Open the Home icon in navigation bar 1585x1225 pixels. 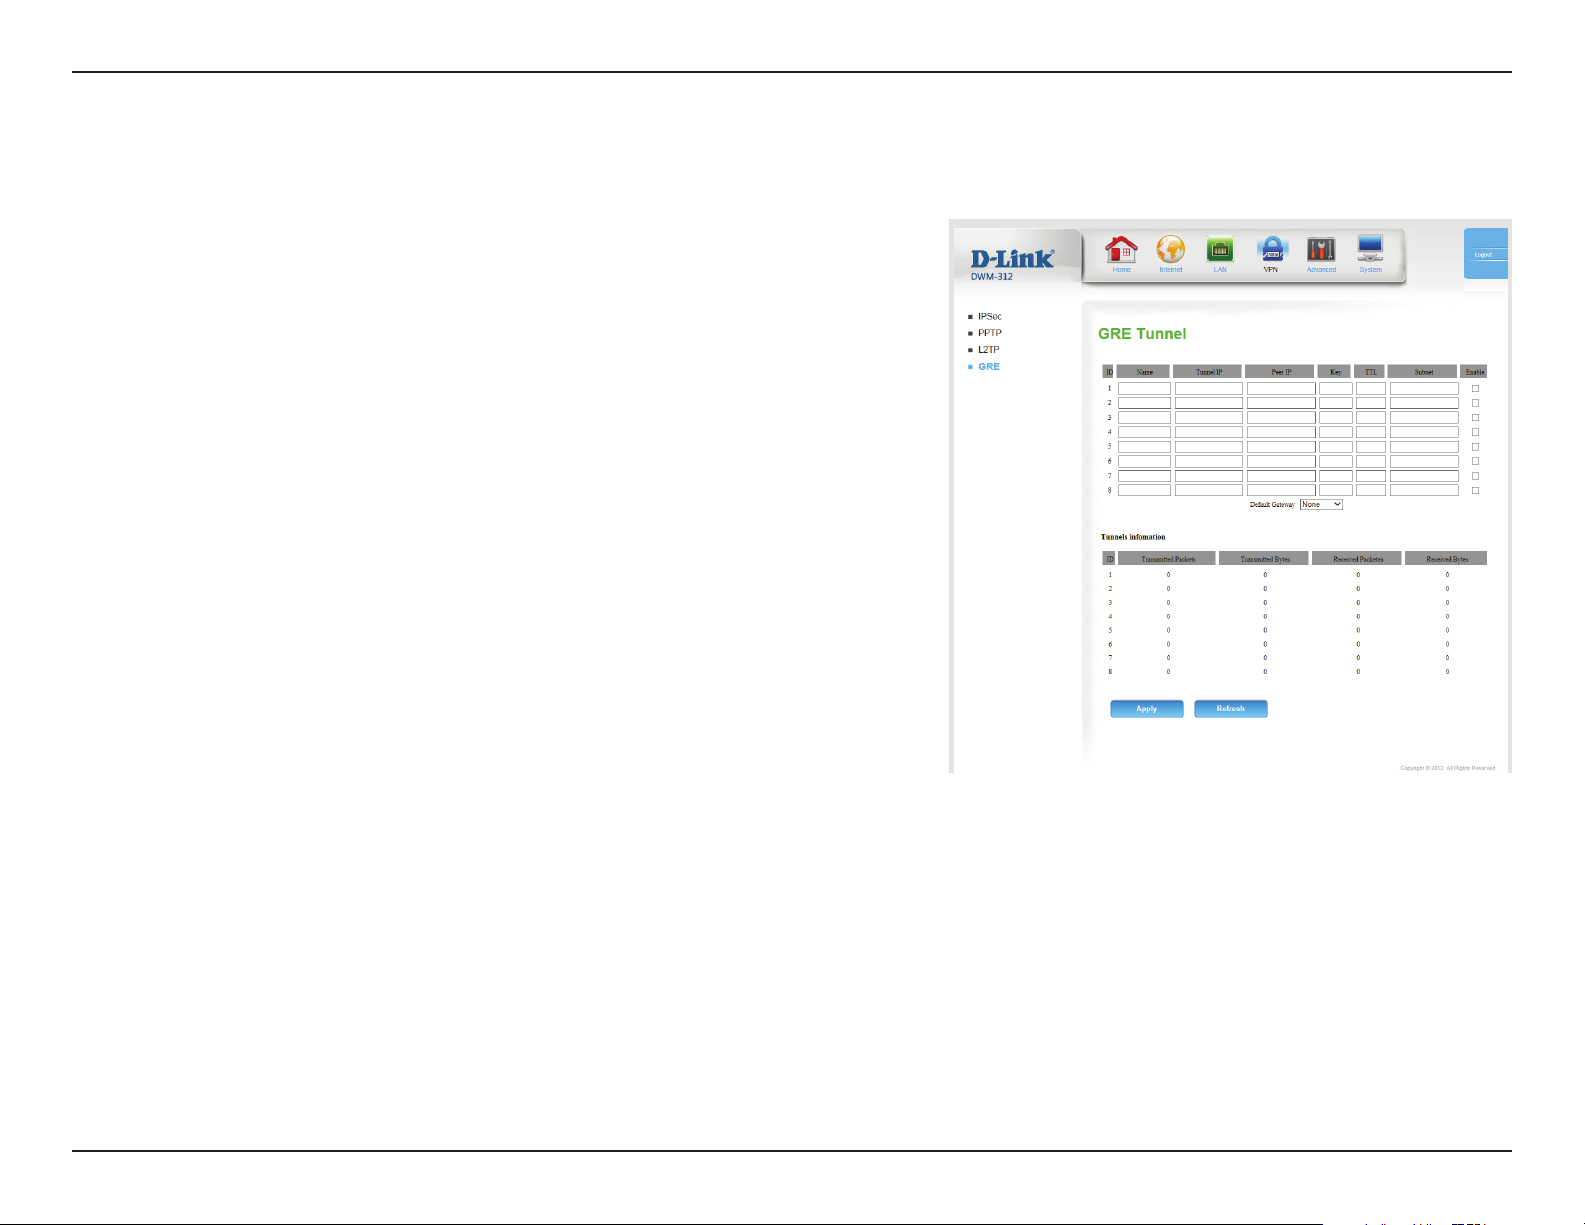[1121, 250]
